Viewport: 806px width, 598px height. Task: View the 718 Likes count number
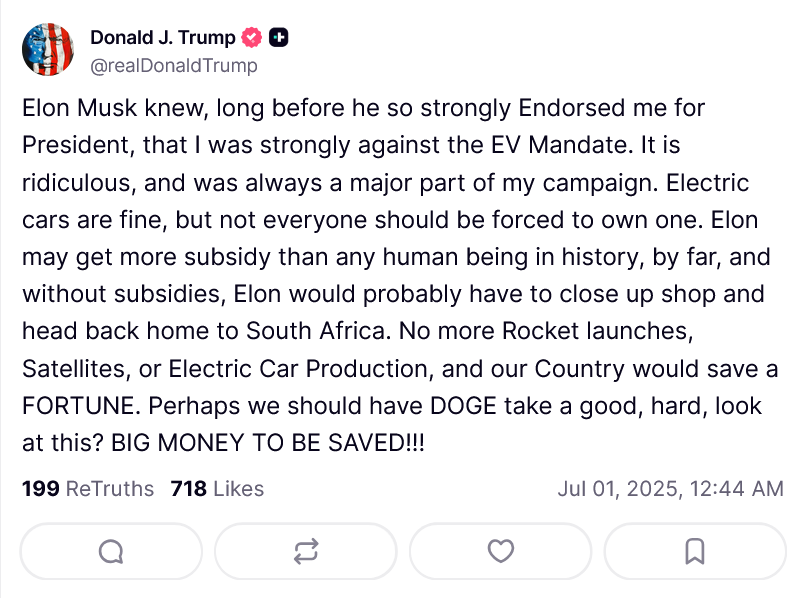click(x=189, y=488)
